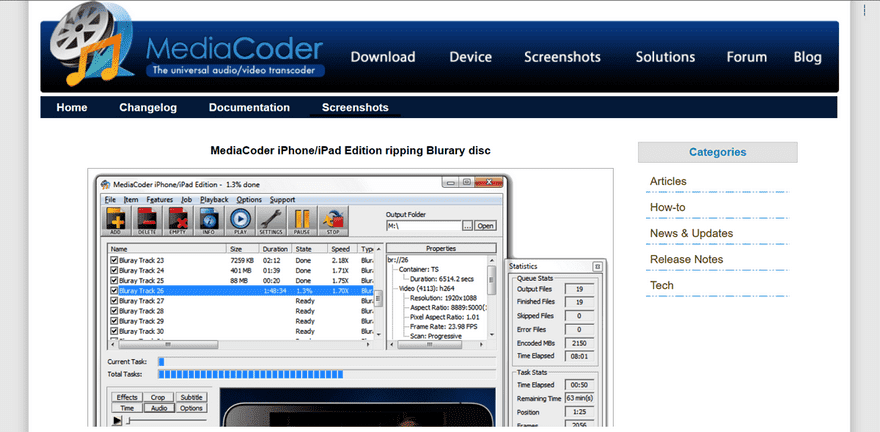Click the Audio button

(x=159, y=408)
